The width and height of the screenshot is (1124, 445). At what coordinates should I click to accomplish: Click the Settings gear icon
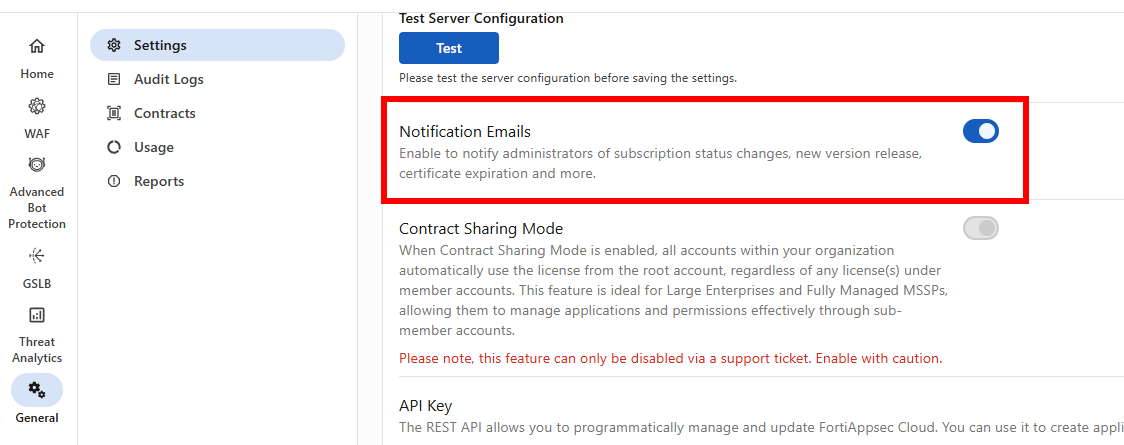114,45
